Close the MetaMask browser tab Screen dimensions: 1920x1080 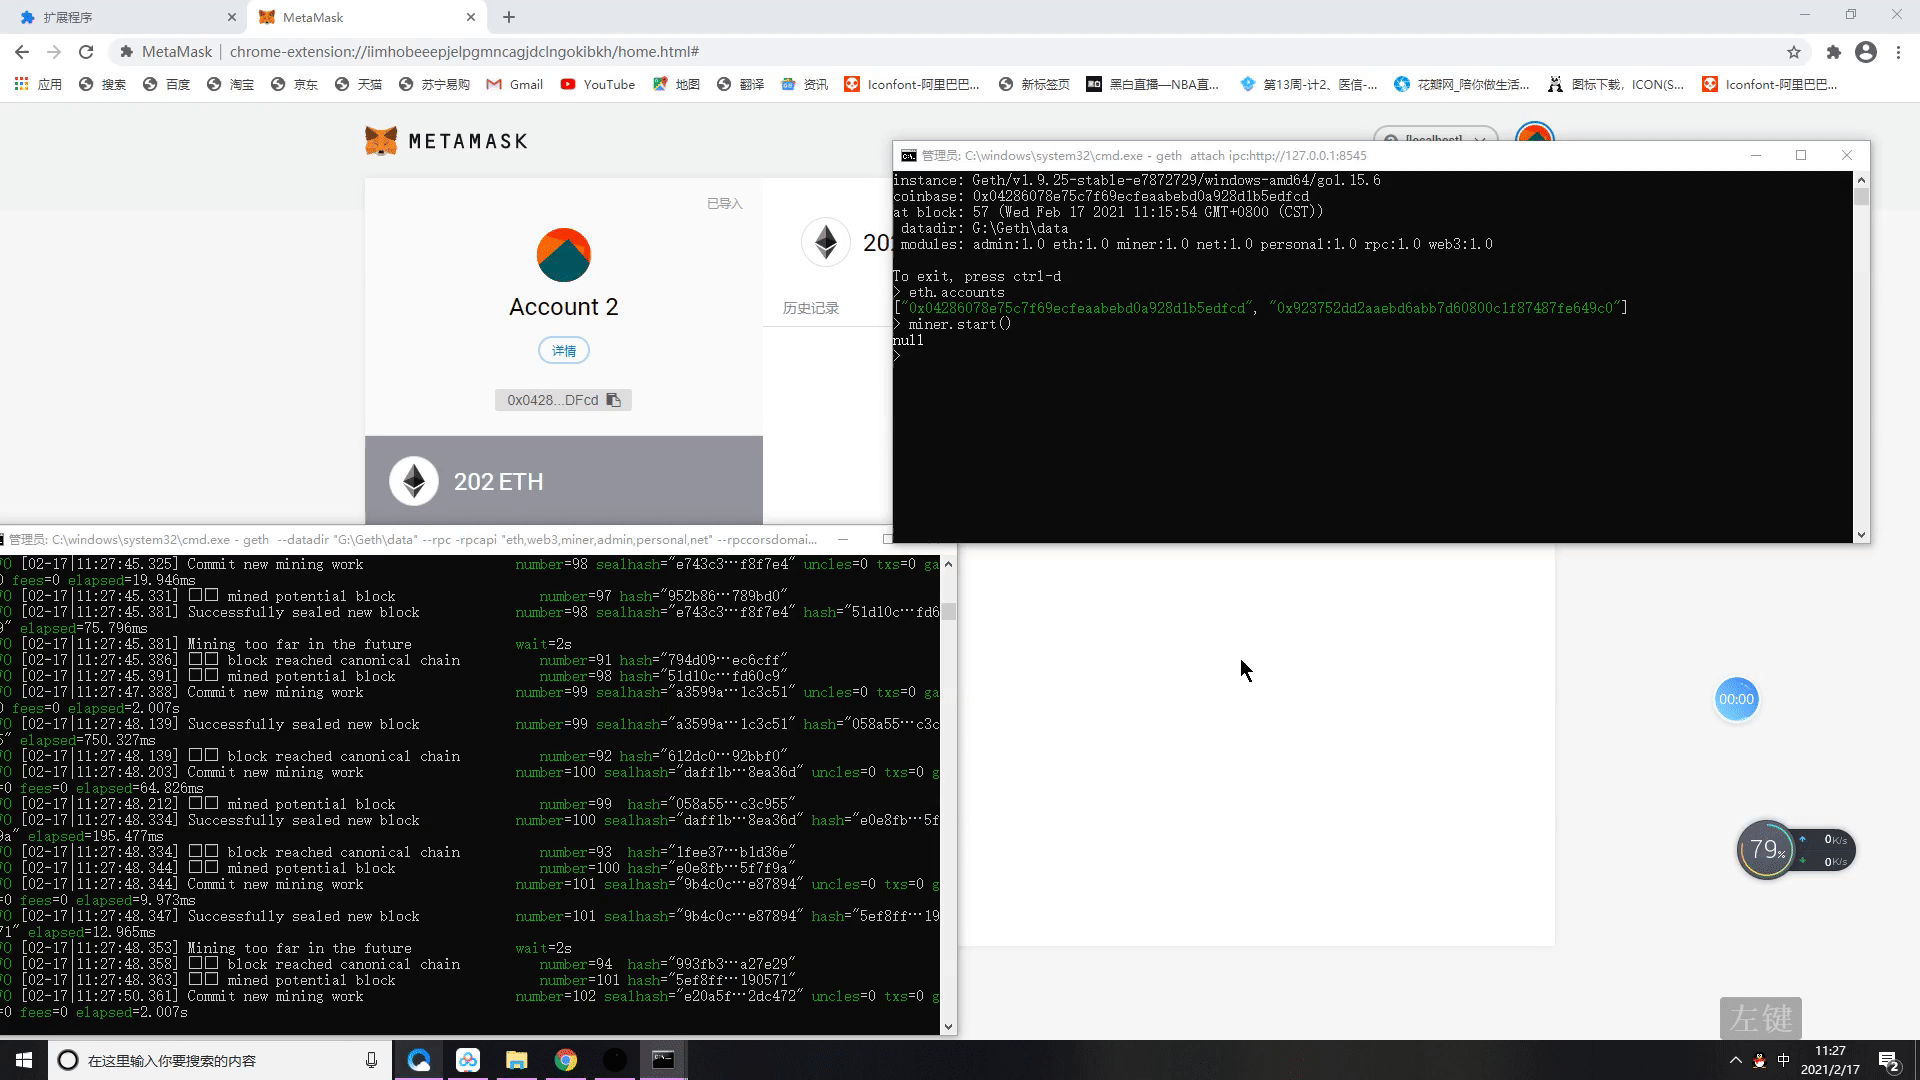471,17
